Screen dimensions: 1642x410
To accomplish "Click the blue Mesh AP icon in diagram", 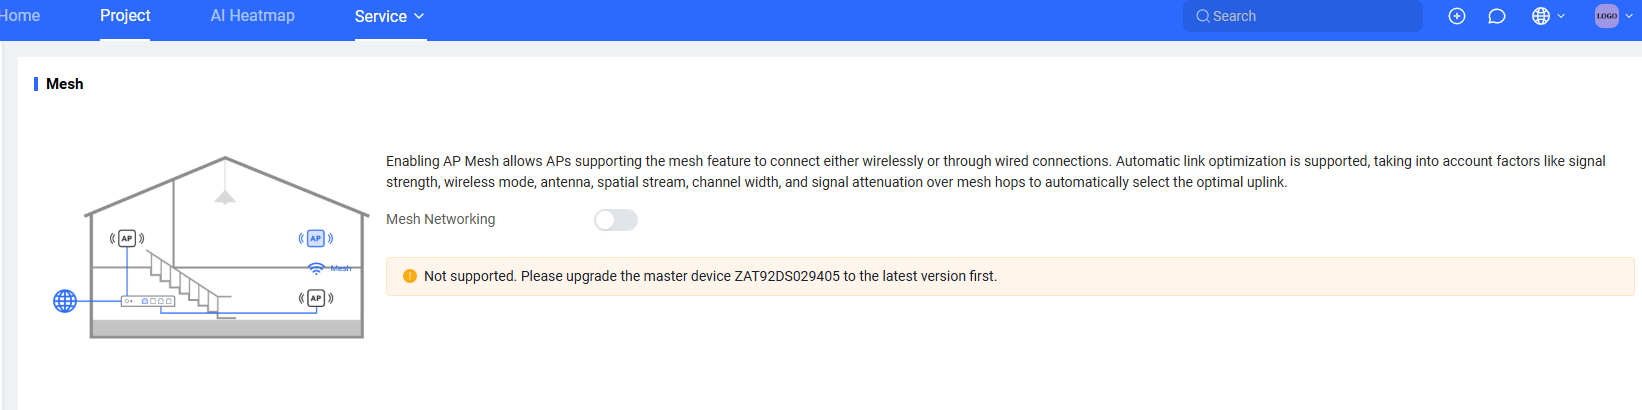I will point(316,238).
